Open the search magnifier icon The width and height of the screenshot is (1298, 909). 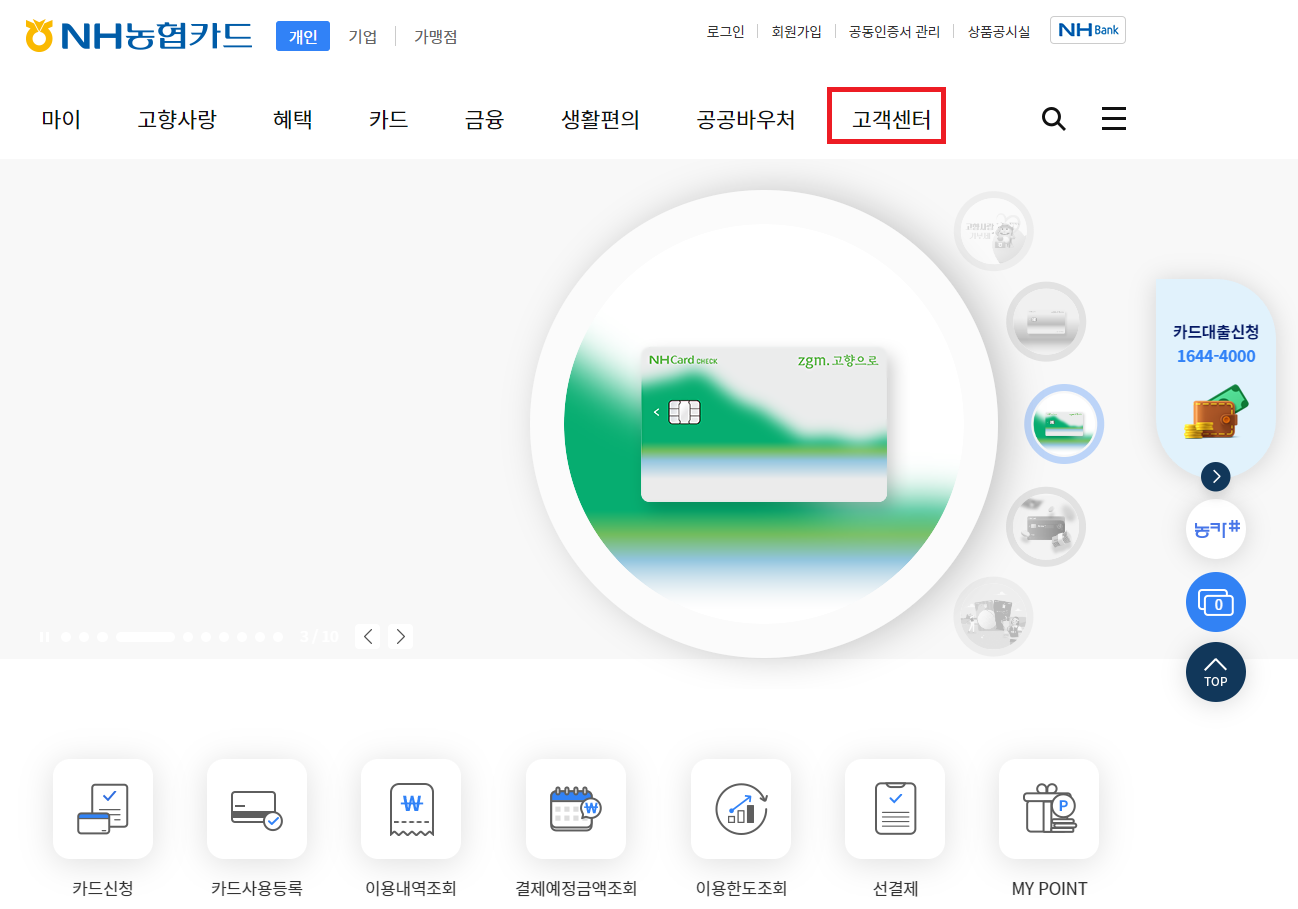click(1053, 120)
